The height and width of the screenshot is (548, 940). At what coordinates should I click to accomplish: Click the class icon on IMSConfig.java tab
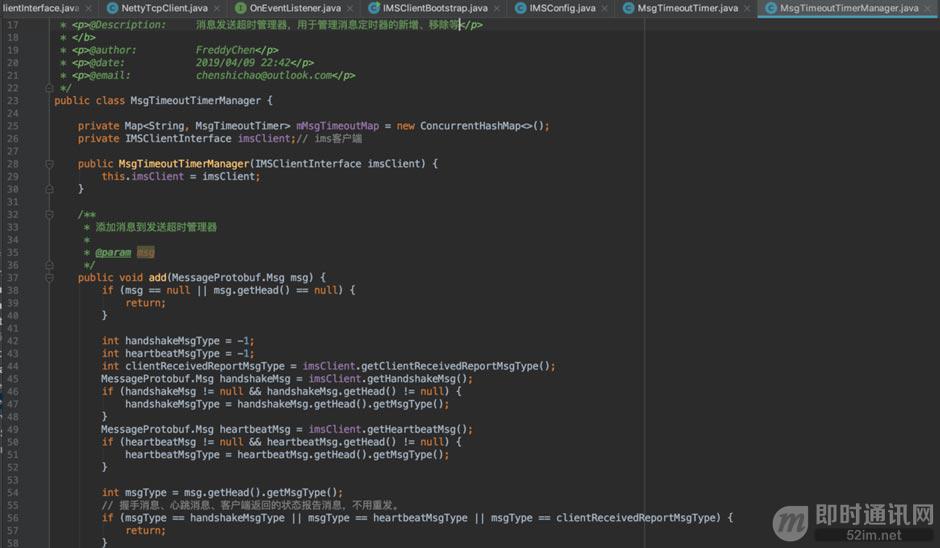tap(520, 8)
